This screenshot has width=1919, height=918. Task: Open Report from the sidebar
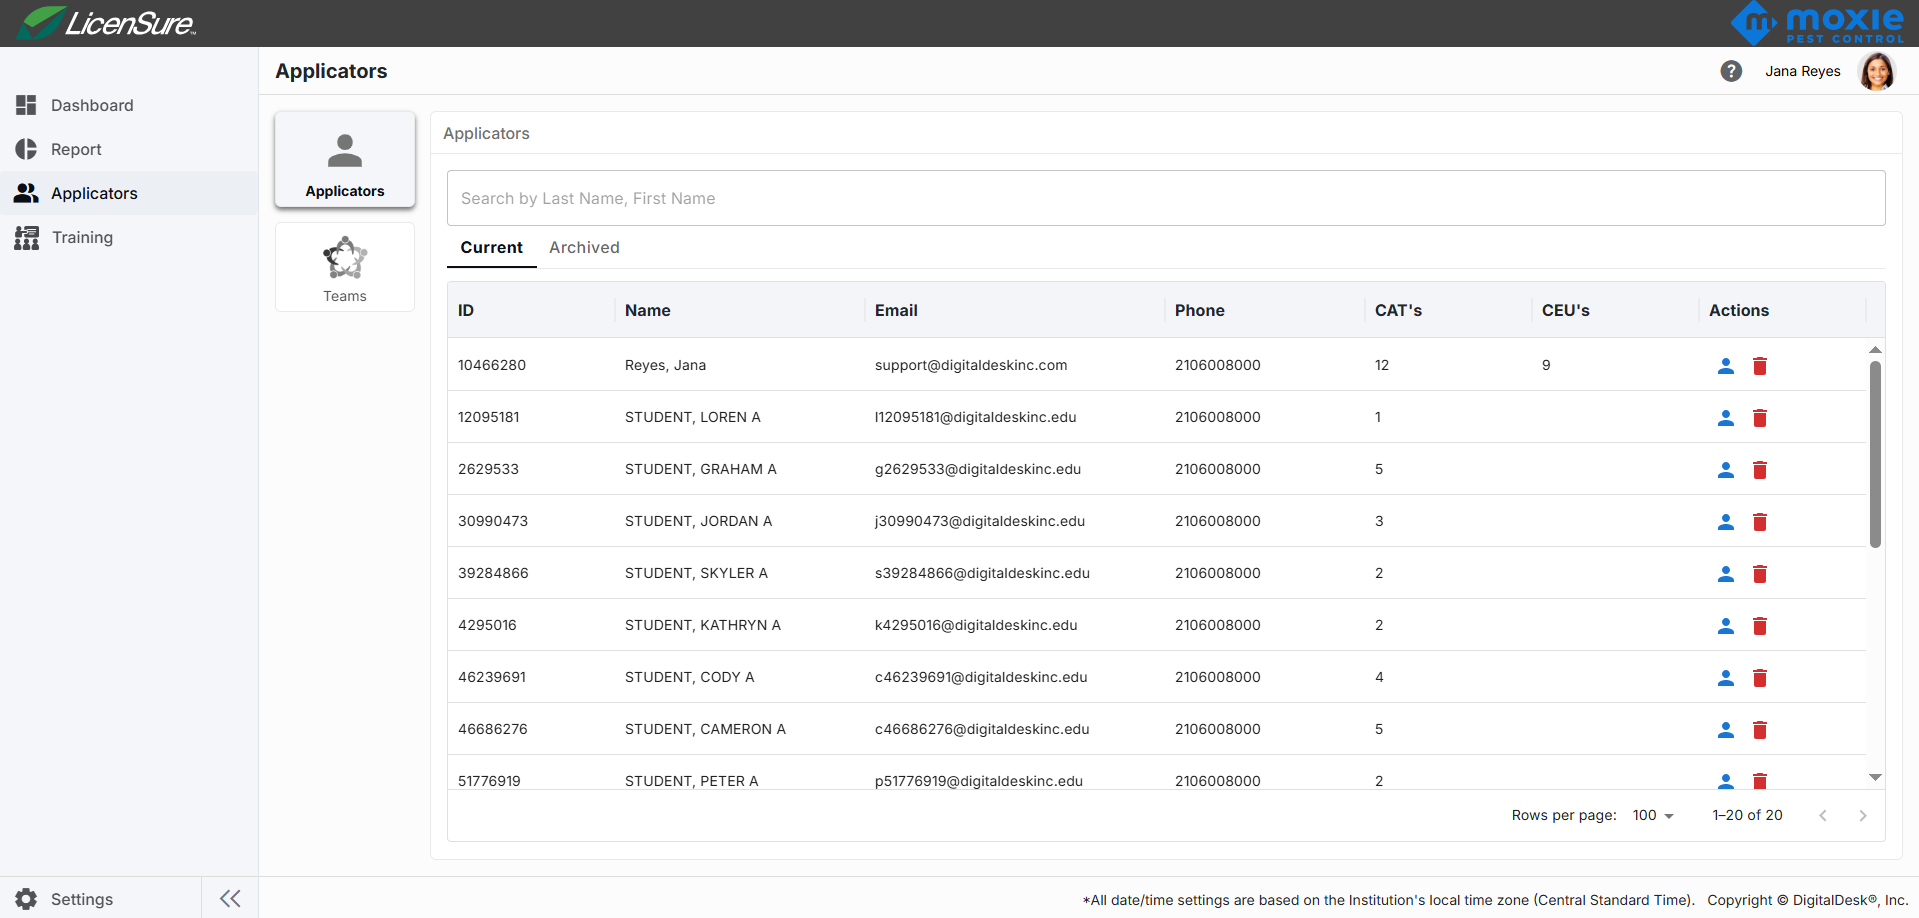[76, 149]
